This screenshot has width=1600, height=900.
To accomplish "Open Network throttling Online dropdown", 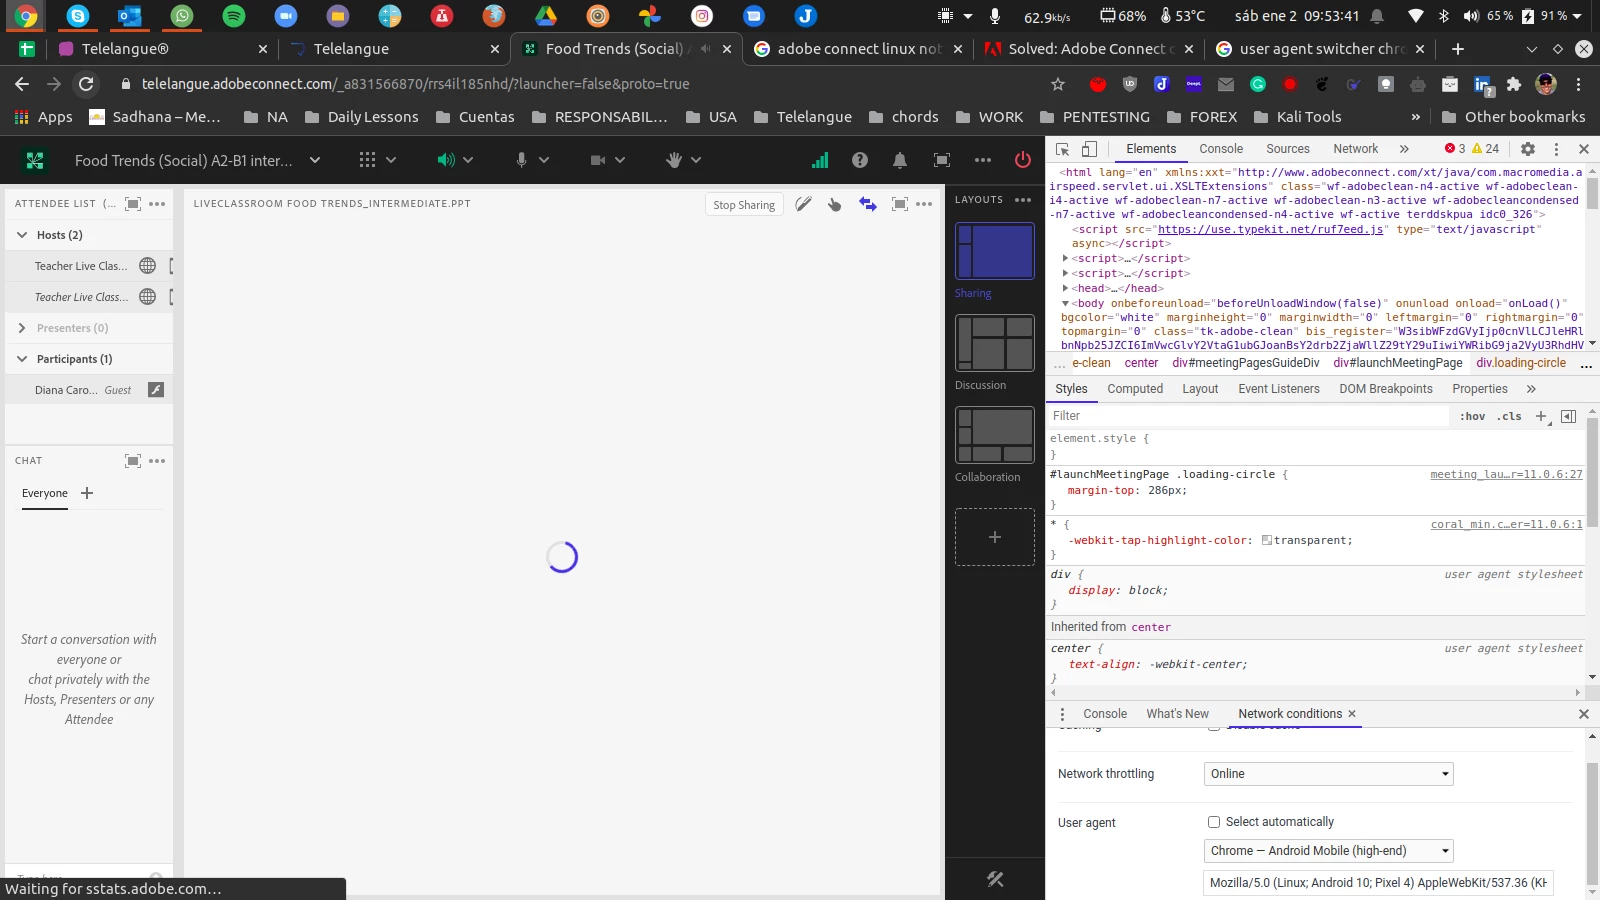I will pos(1328,774).
